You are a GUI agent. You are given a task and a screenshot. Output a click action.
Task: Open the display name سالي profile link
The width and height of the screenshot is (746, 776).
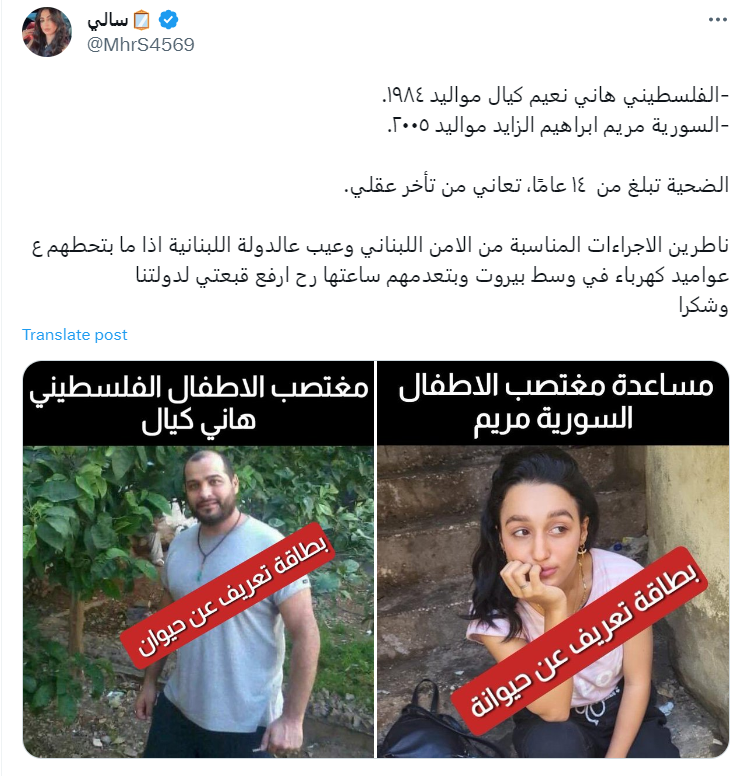pos(107,20)
